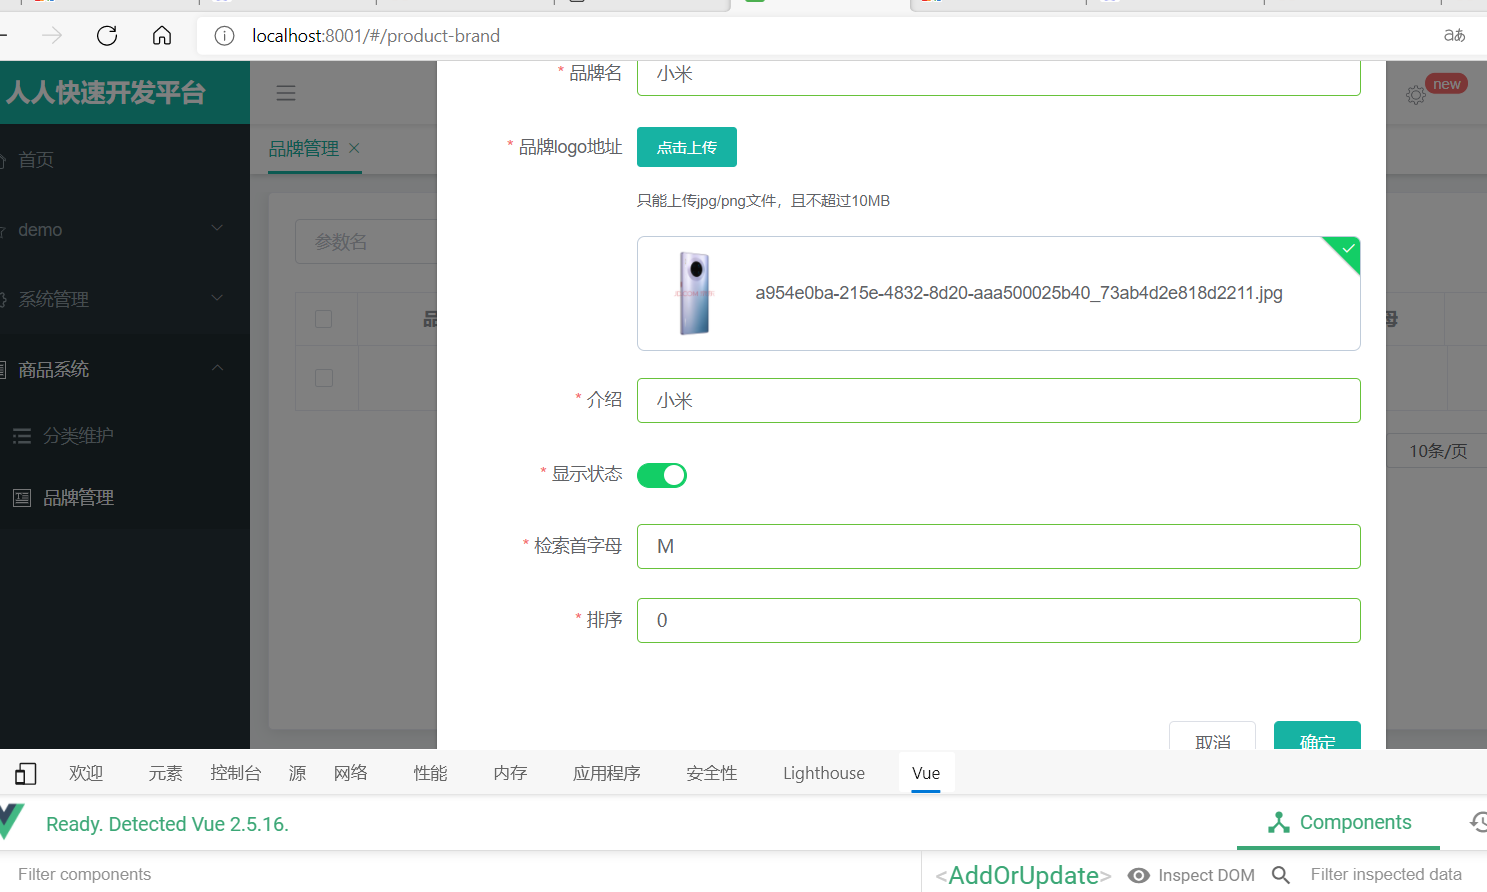The height and width of the screenshot is (892, 1487).
Task: Switch to the 控制台 DevTools tab
Action: click(x=236, y=773)
